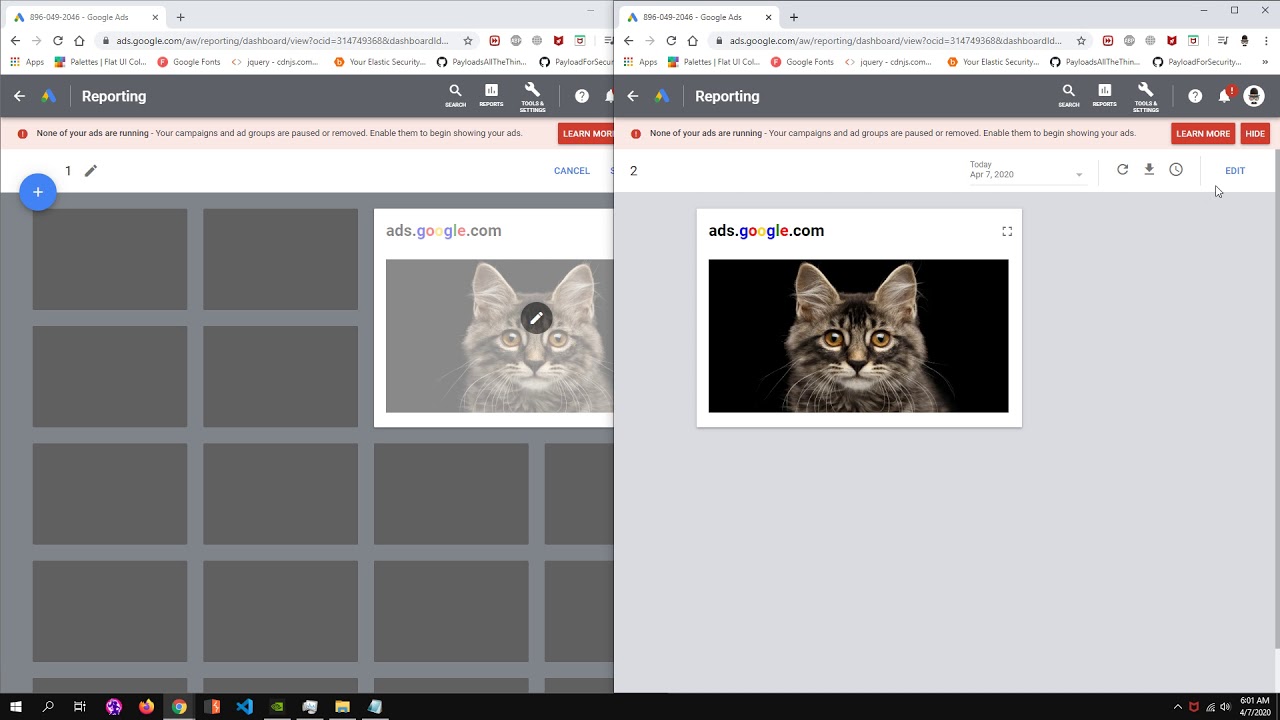This screenshot has width=1280, height=720.
Task: Click help question mark in left window
Action: tap(582, 96)
